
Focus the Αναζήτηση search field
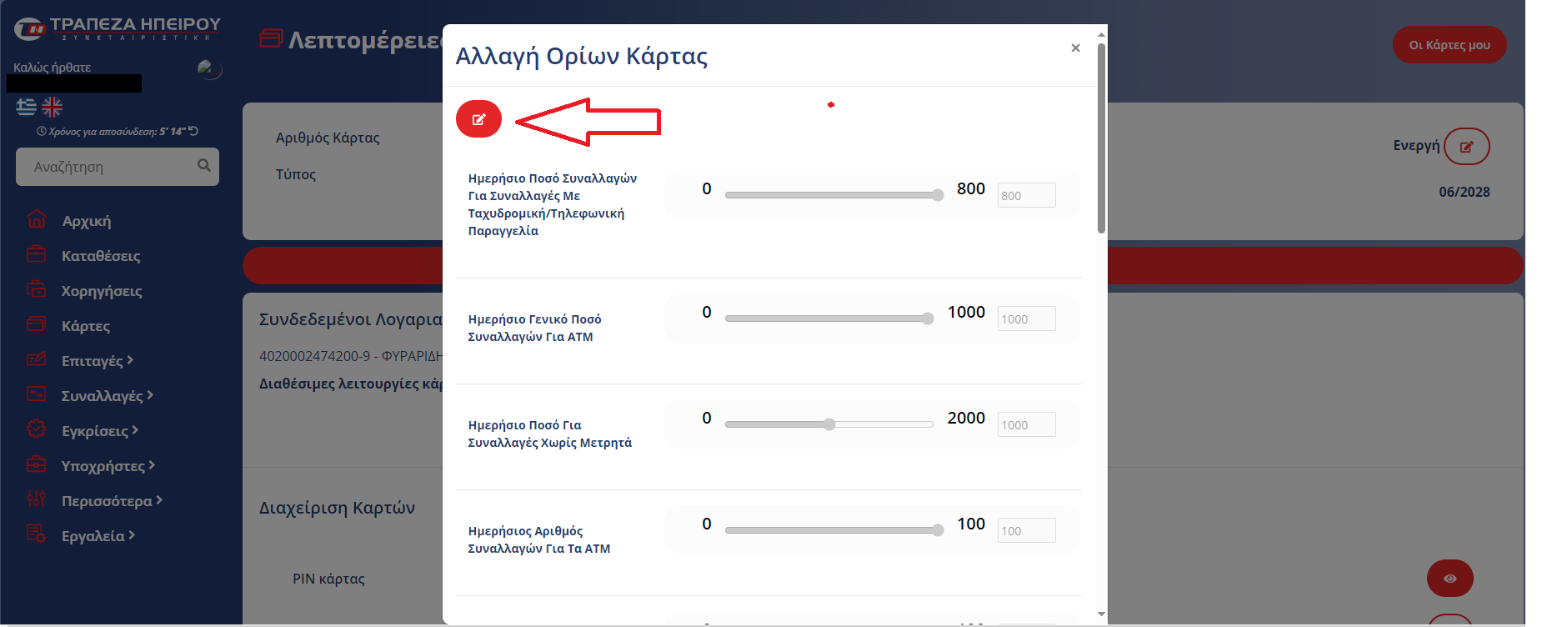coord(117,166)
